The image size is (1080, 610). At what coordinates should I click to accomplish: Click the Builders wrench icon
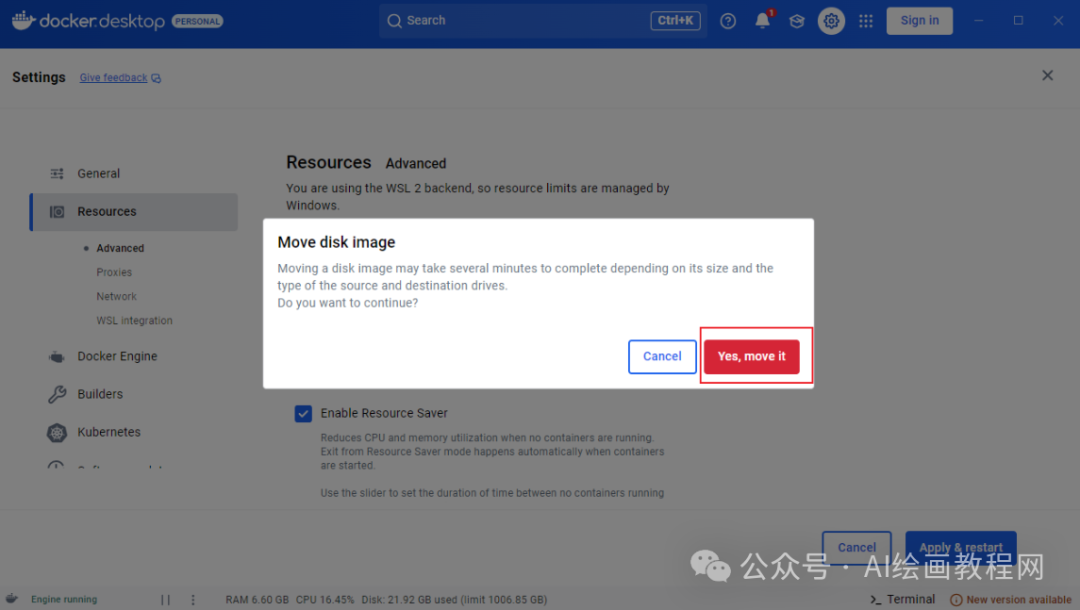(x=57, y=394)
